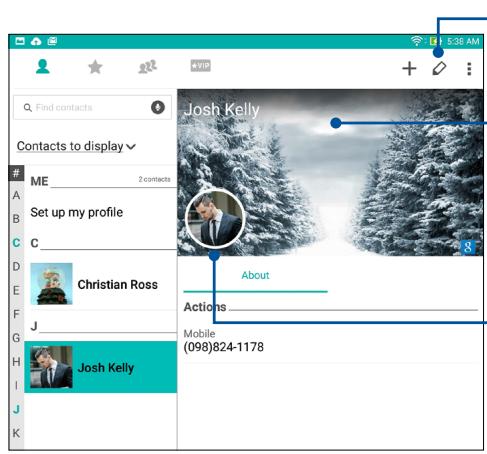Jump to index letter C
Screen dimensions: 487x454
(16, 243)
